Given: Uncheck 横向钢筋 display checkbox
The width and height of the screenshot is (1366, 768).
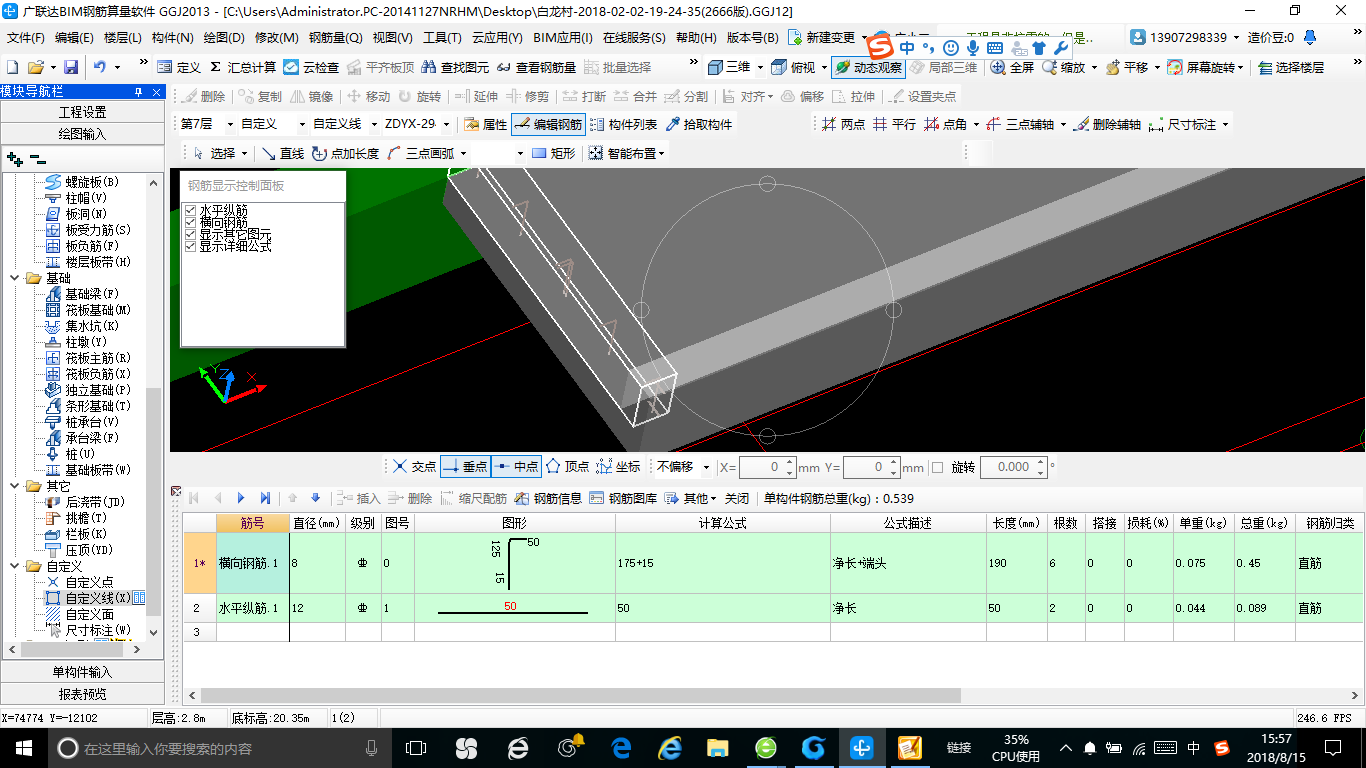Looking at the screenshot, I should coord(190,222).
